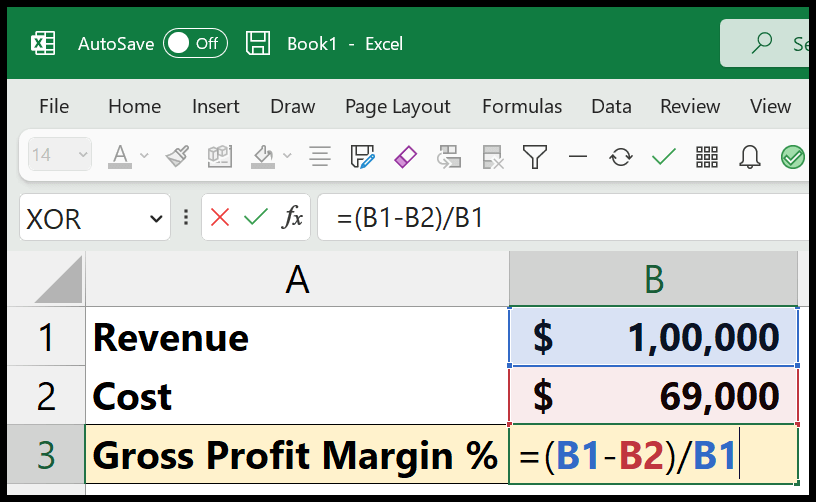Viewport: 816px width, 502px height.
Task: Click the cell showing $ 69,000
Action: tap(654, 395)
